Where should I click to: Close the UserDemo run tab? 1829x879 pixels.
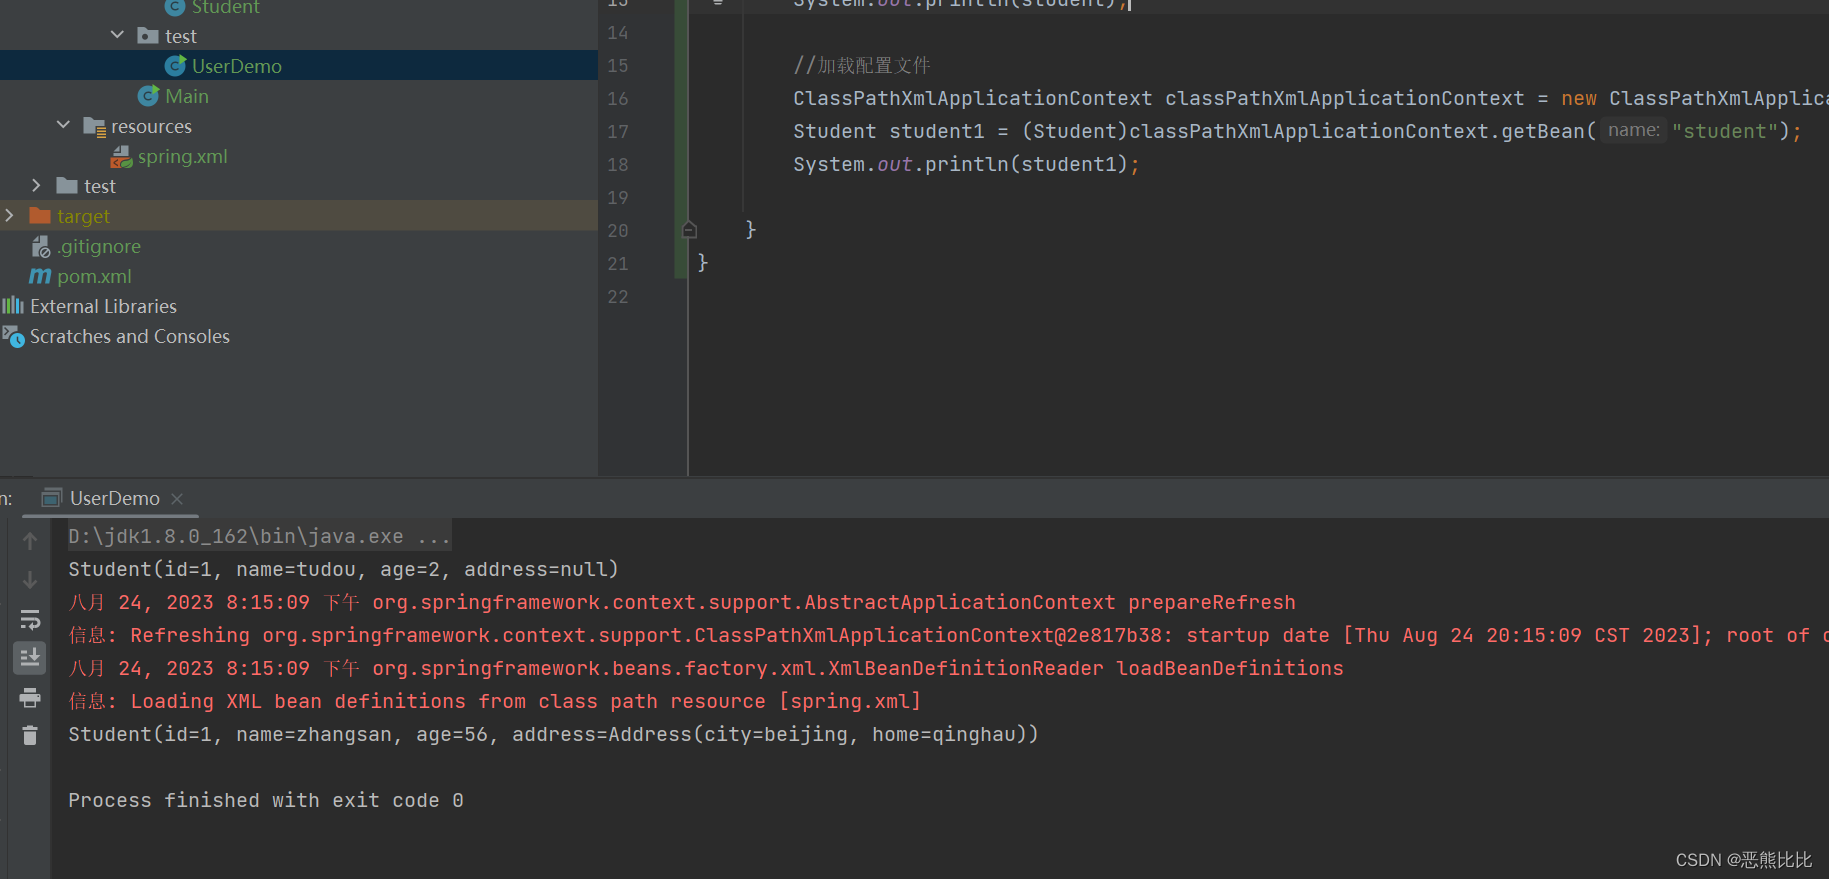[x=177, y=498]
